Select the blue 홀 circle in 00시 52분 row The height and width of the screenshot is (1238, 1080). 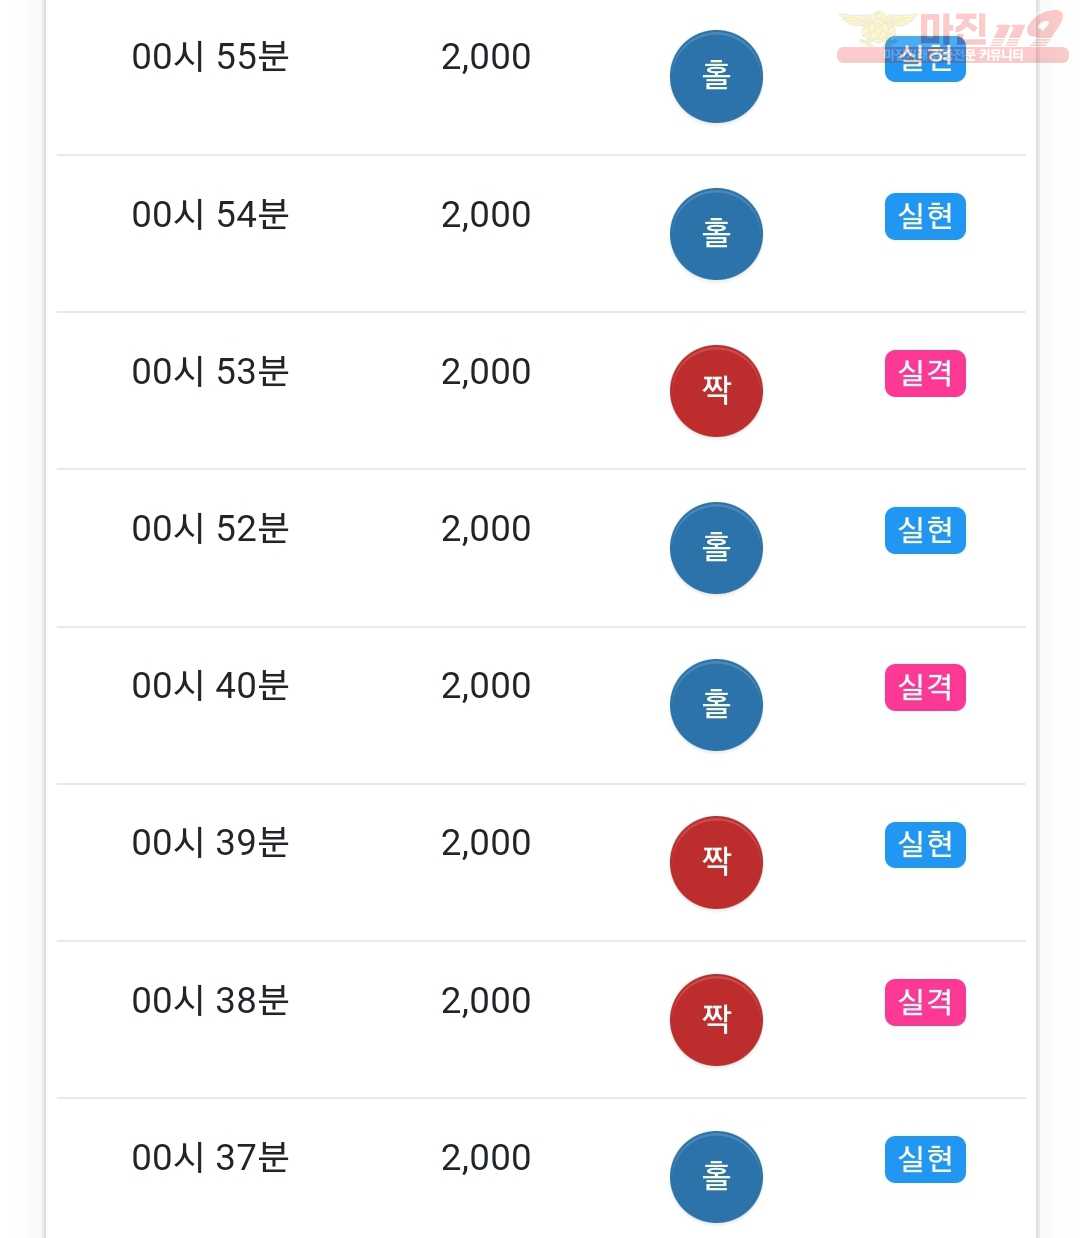click(x=716, y=548)
